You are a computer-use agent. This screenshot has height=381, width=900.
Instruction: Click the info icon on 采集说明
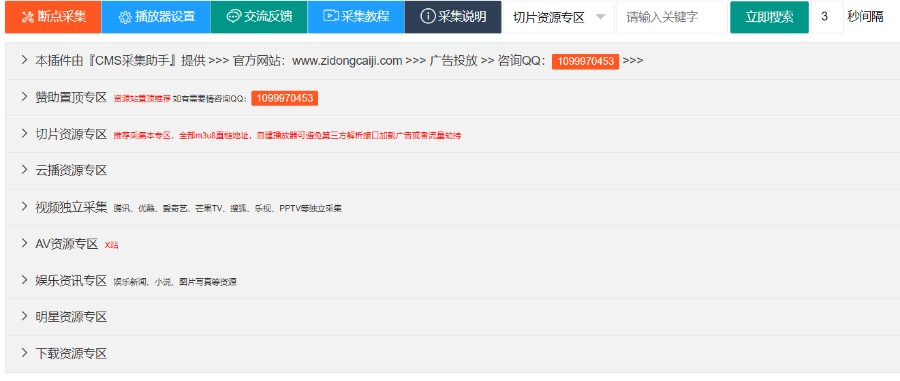pyautogui.click(x=427, y=17)
